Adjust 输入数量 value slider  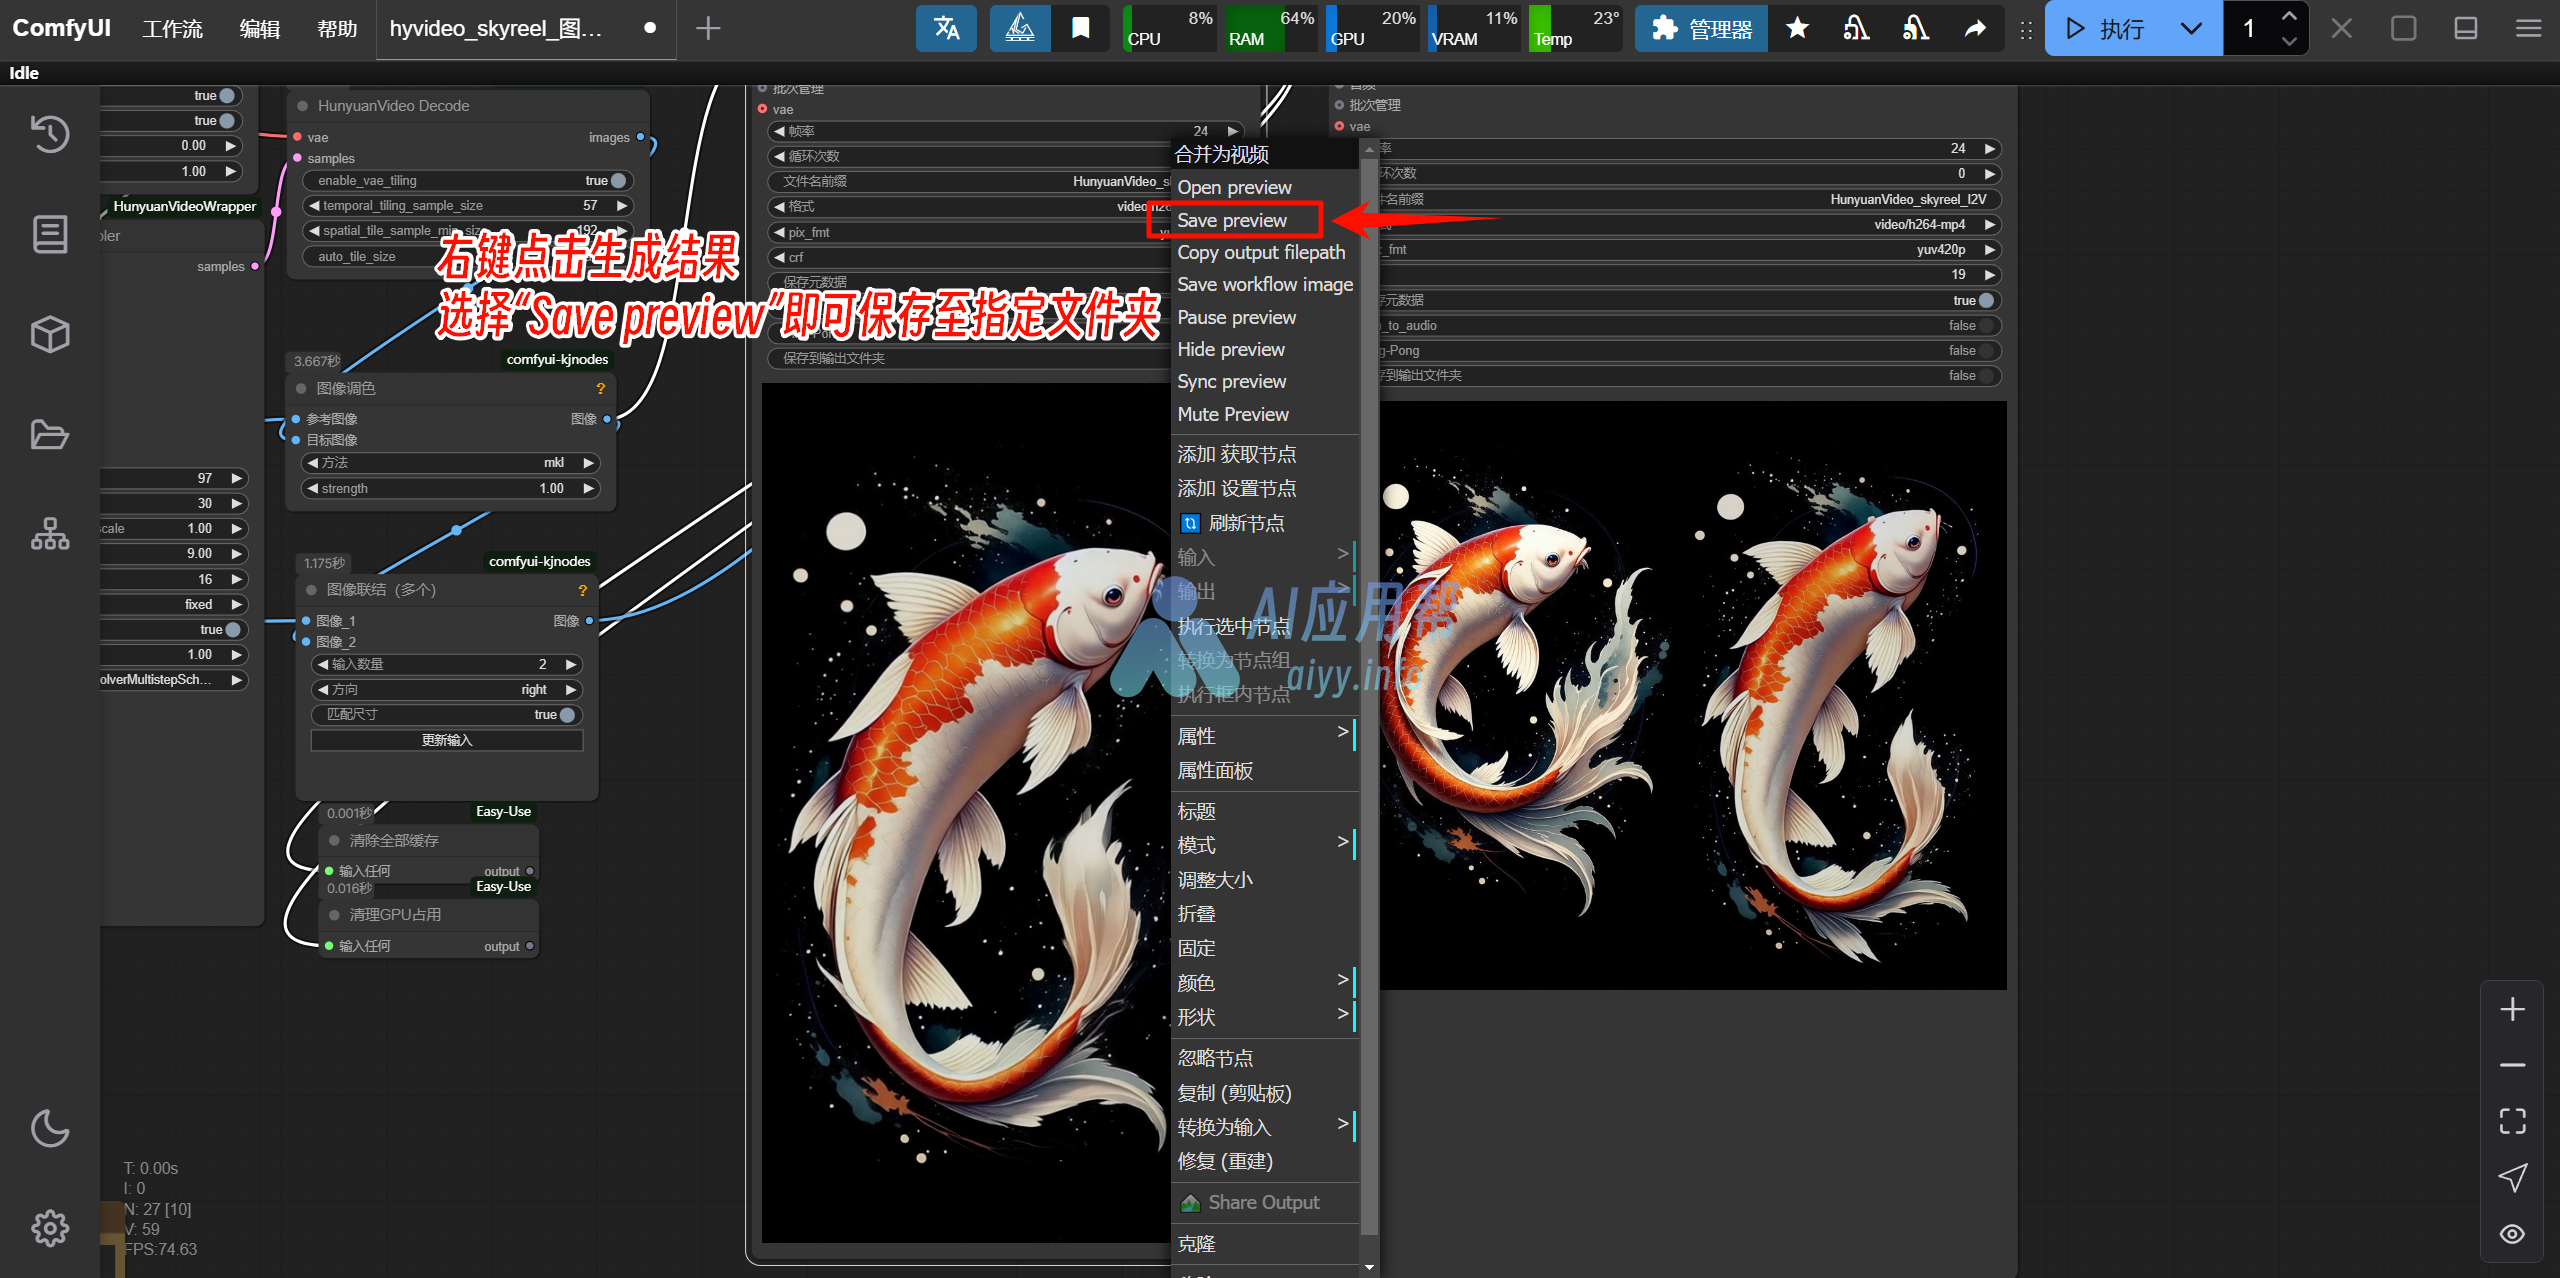(446, 664)
